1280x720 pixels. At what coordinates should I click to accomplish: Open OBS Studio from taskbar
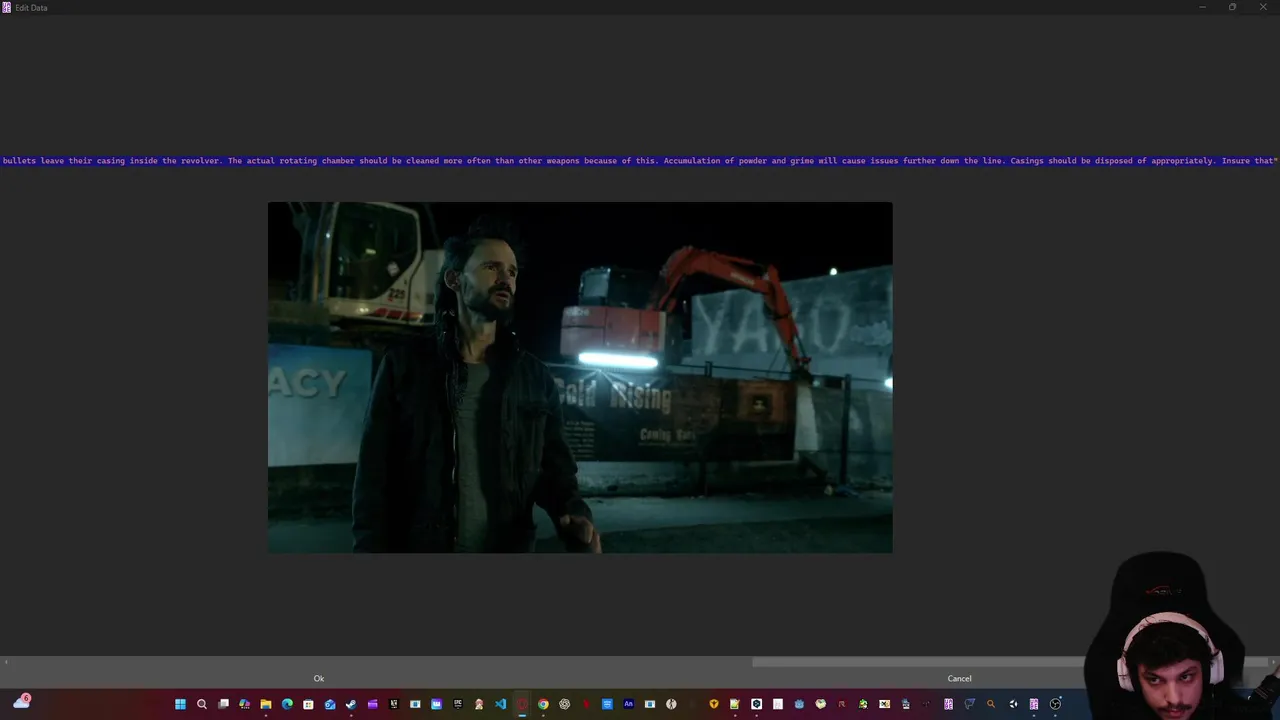coord(1055,704)
